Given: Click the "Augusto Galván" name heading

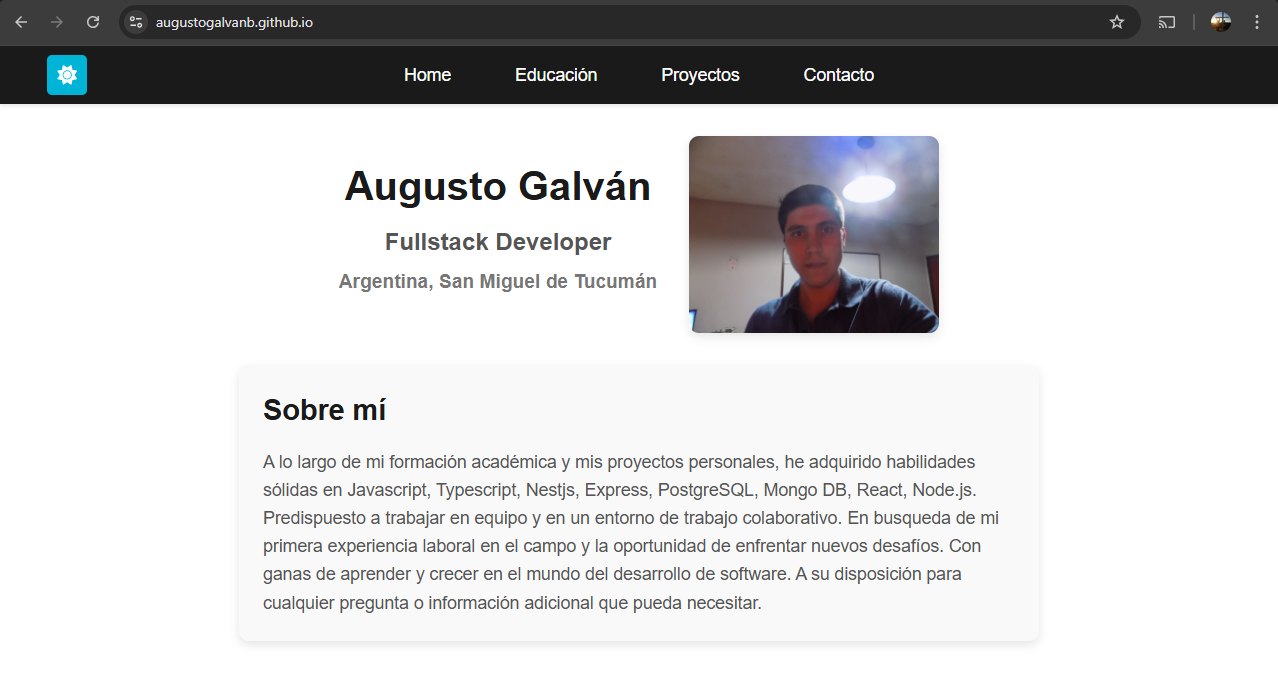Looking at the screenshot, I should click(x=497, y=187).
